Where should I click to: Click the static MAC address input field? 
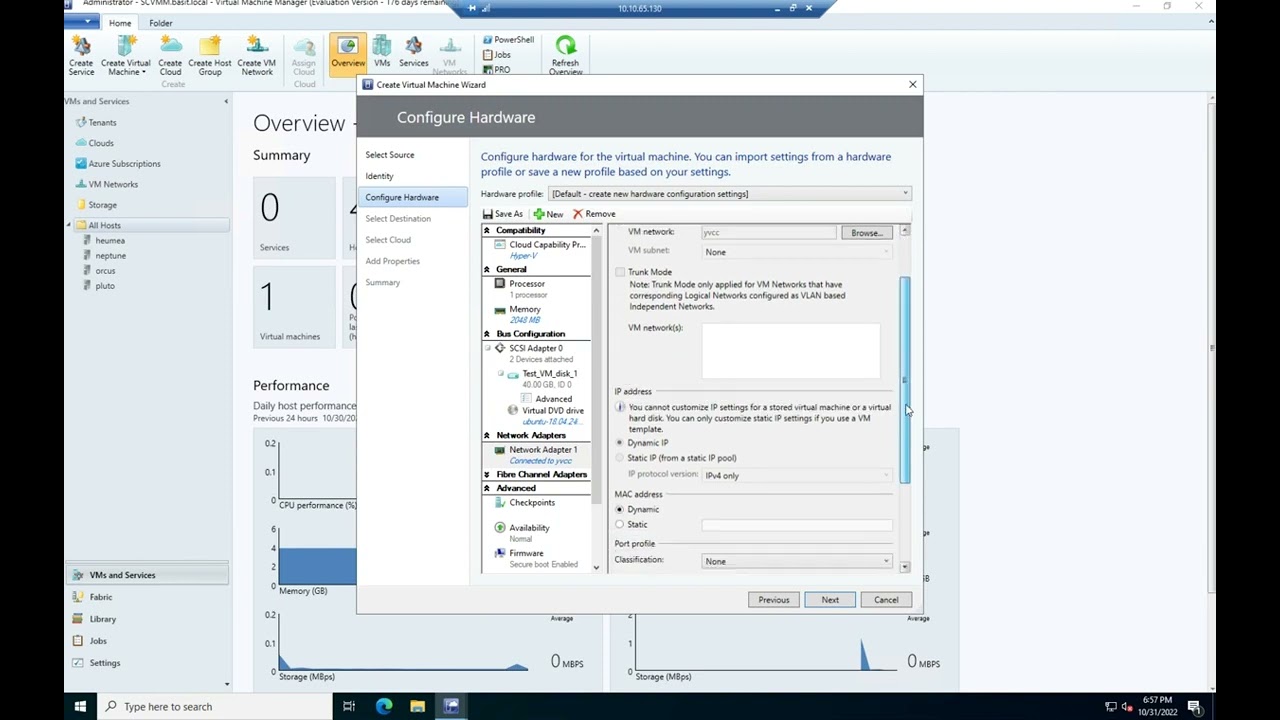(796, 525)
